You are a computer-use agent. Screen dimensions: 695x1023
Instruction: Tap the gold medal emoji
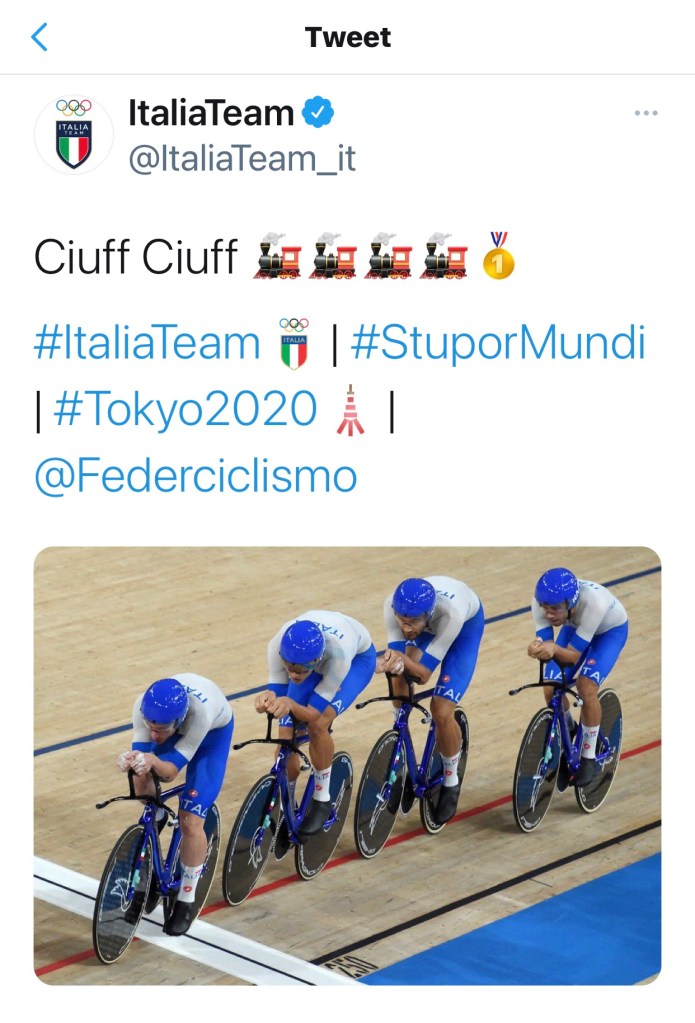pos(498,256)
